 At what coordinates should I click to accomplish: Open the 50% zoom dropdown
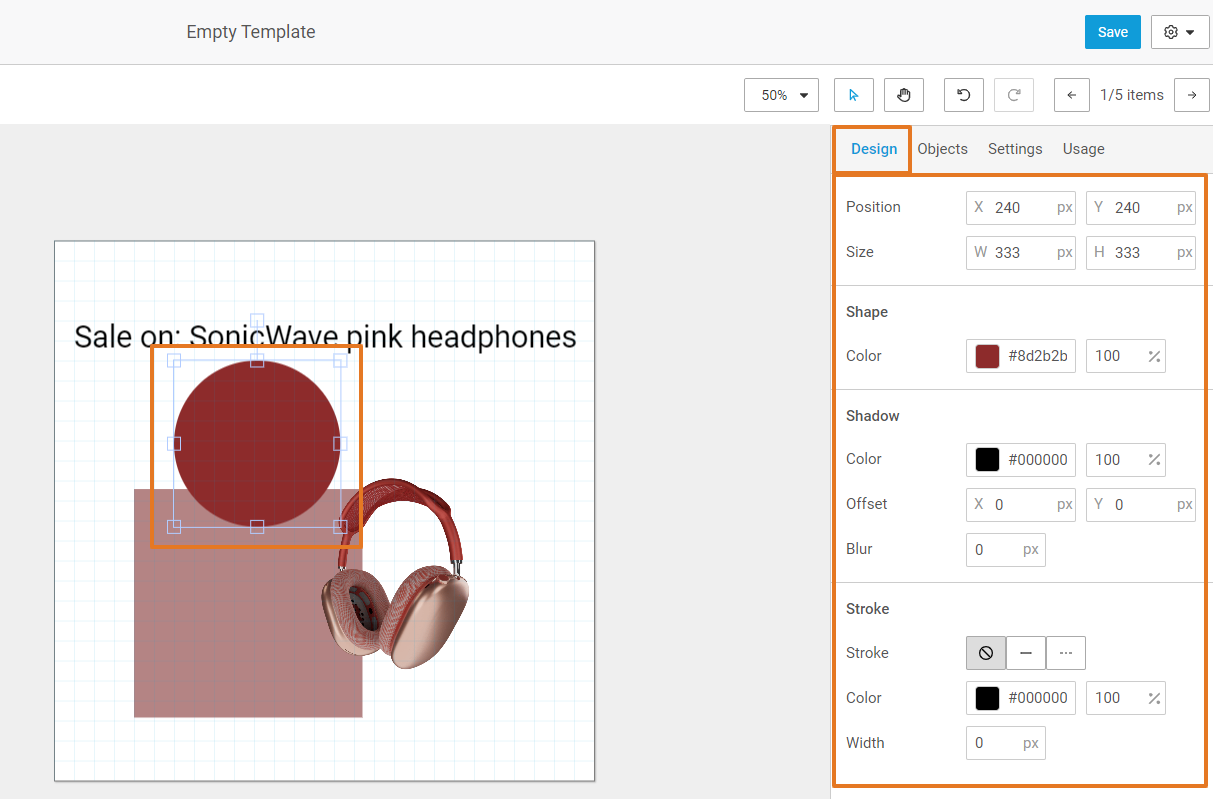(x=781, y=95)
